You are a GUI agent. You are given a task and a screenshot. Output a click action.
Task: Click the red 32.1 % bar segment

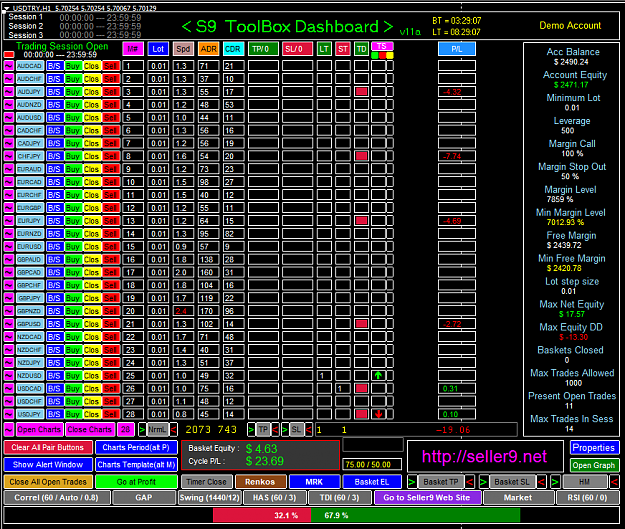click(x=262, y=515)
